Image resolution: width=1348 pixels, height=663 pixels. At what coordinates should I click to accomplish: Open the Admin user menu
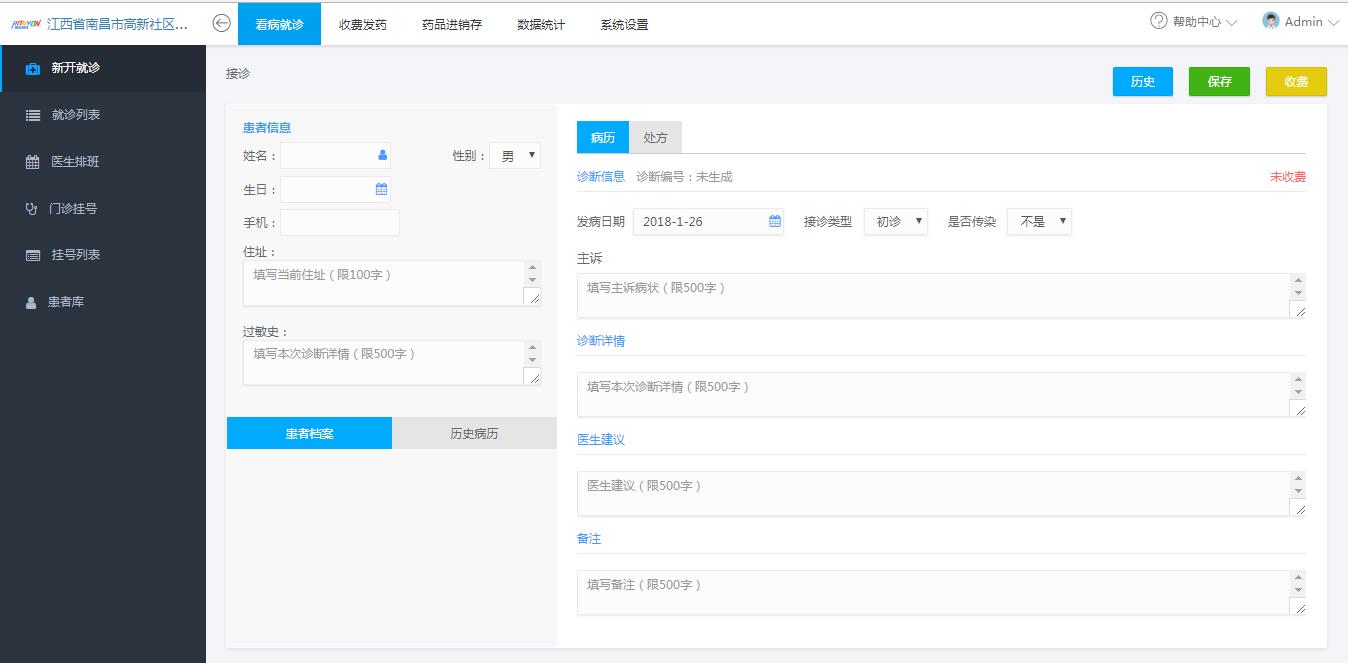click(x=1300, y=22)
